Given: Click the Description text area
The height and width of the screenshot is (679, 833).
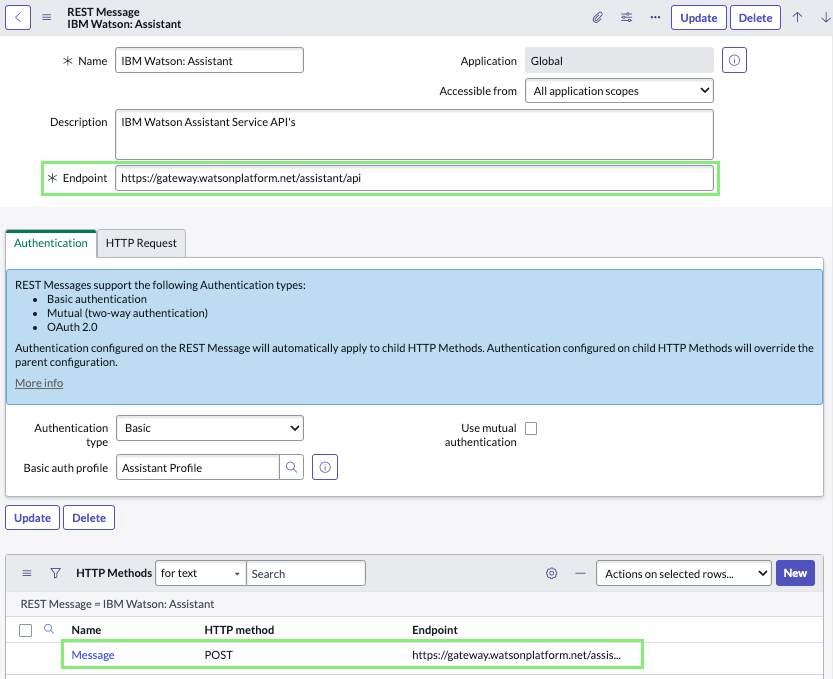Looking at the screenshot, I should (414, 134).
